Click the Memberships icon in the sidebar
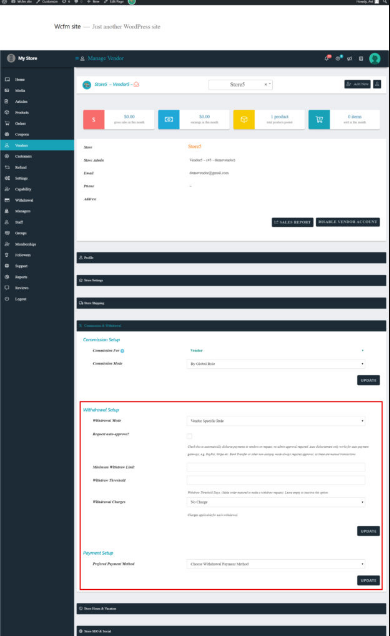 tap(7, 244)
